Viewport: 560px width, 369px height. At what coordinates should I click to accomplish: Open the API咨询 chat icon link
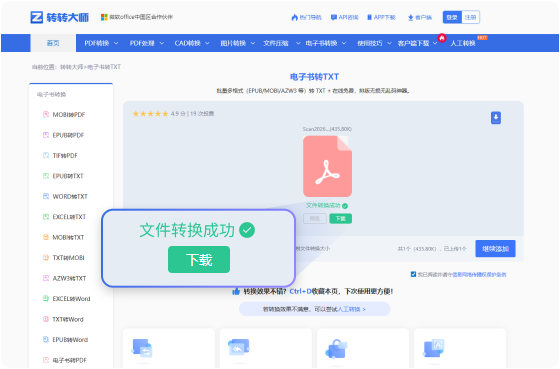tap(344, 17)
